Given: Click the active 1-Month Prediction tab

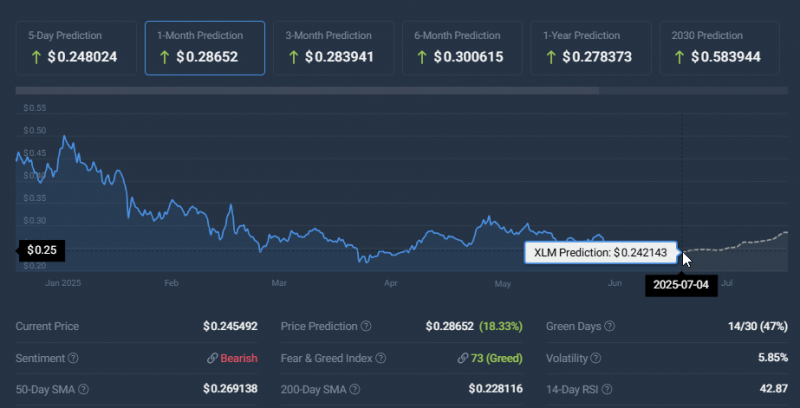Looking at the screenshot, I should pos(204,47).
